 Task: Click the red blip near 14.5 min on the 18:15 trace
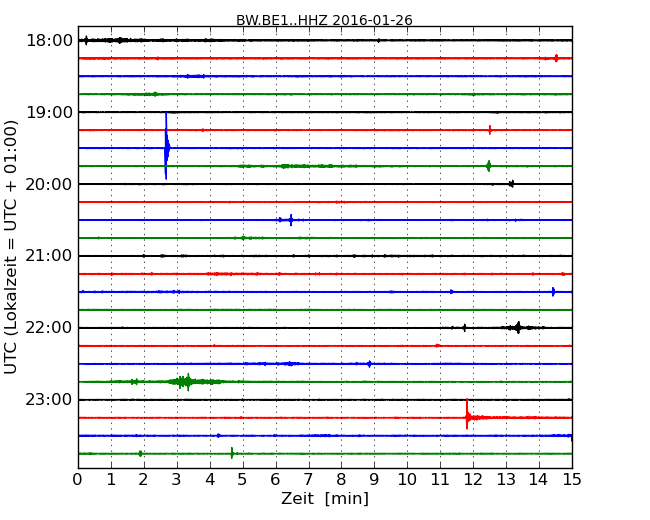556,58
